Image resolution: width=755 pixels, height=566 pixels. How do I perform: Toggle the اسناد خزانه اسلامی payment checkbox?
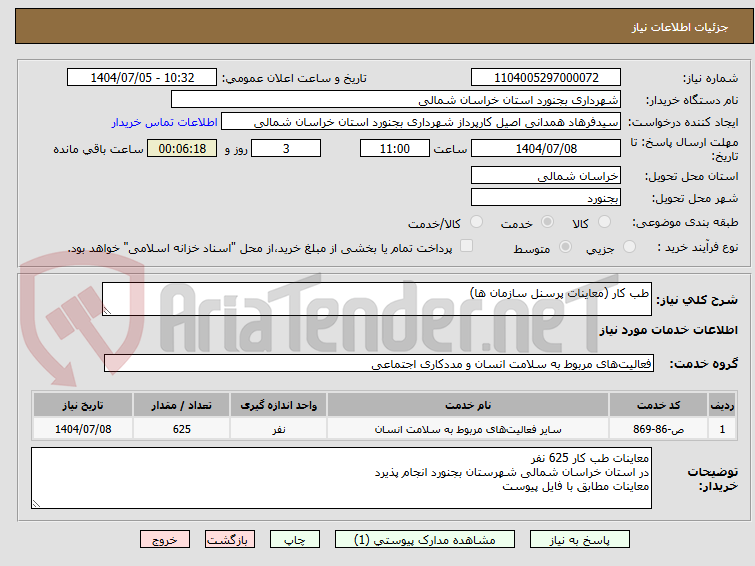tap(466, 246)
